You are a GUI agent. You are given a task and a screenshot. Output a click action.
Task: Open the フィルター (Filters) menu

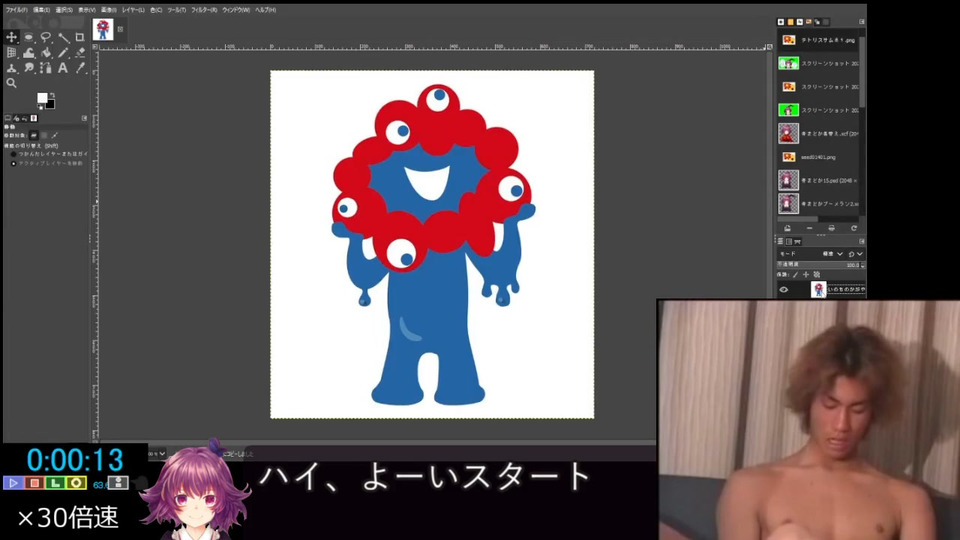click(204, 9)
